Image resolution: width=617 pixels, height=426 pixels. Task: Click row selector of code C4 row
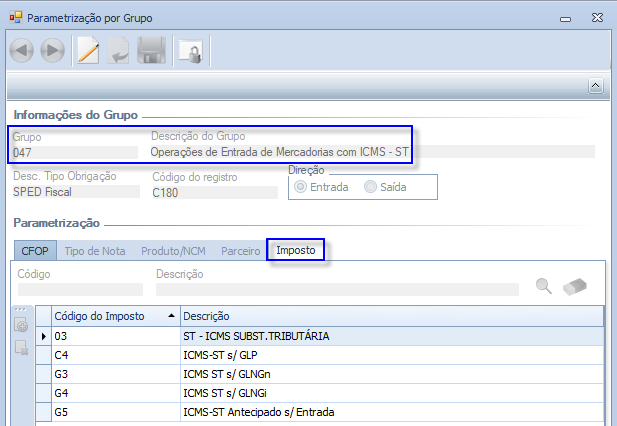pyautogui.click(x=43, y=355)
